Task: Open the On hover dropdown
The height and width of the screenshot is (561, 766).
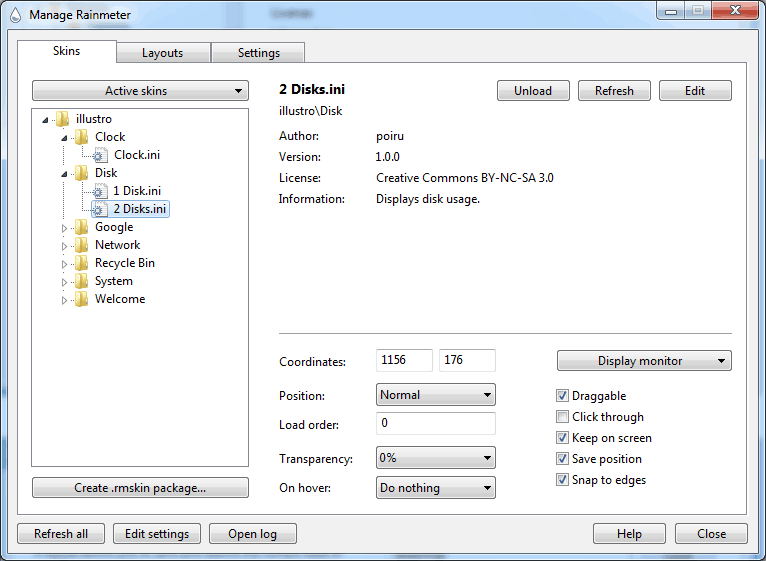Action: [x=435, y=488]
